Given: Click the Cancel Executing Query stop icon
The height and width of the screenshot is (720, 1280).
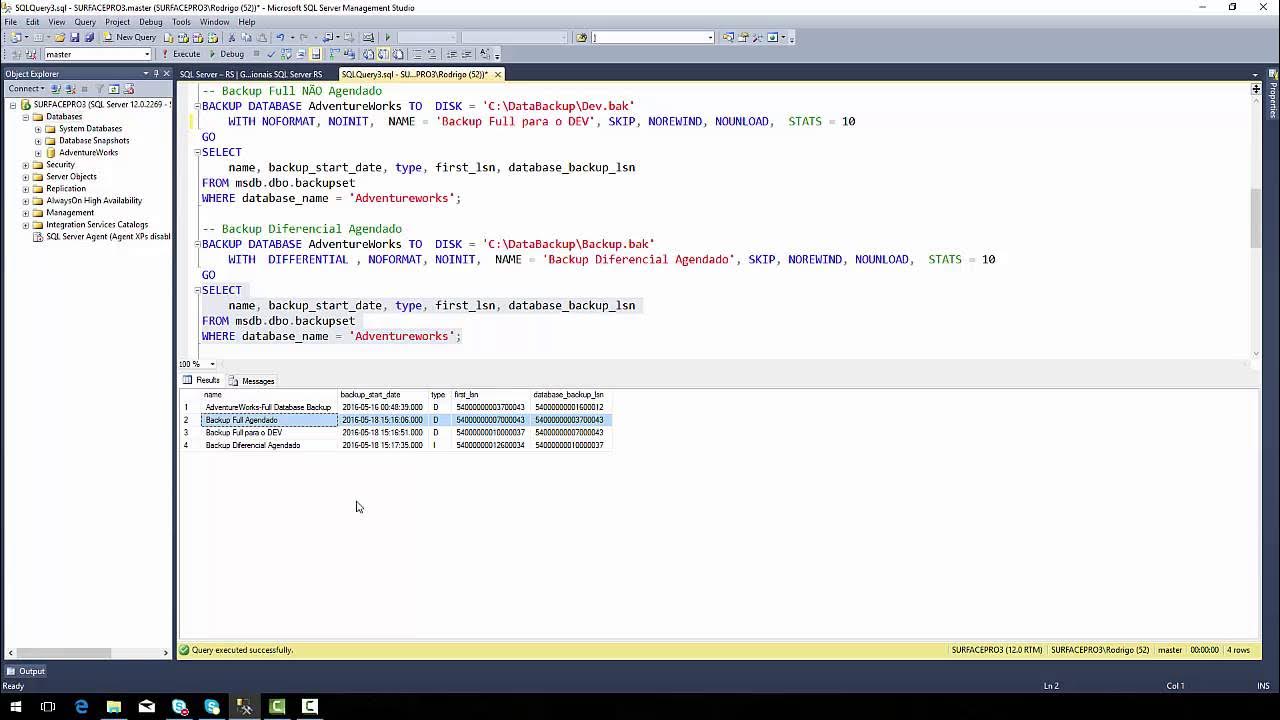Looking at the screenshot, I should [256, 54].
